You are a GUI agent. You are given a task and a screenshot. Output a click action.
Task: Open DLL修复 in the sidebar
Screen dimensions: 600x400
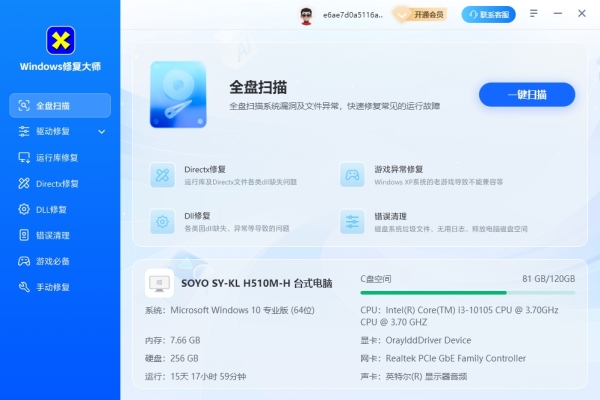(60, 209)
